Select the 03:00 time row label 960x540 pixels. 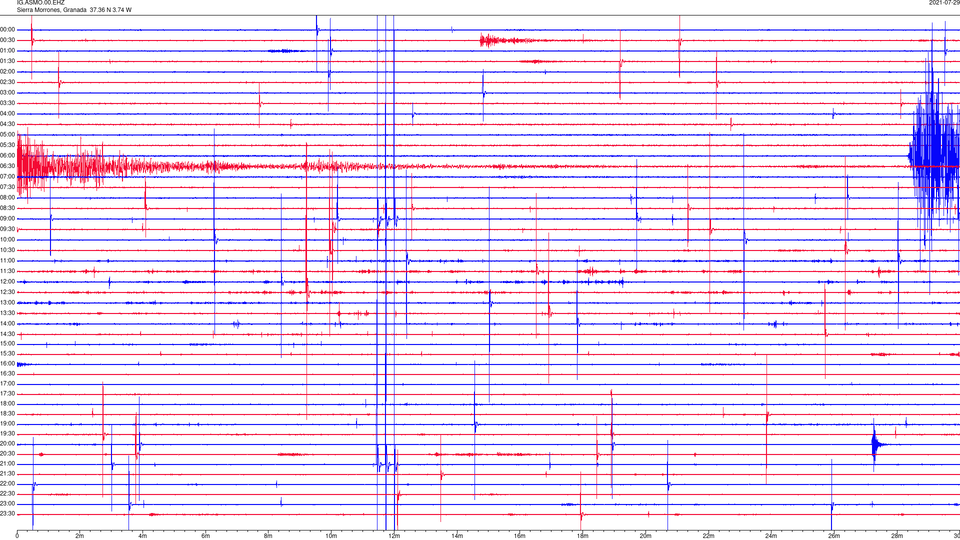[x=7, y=92]
